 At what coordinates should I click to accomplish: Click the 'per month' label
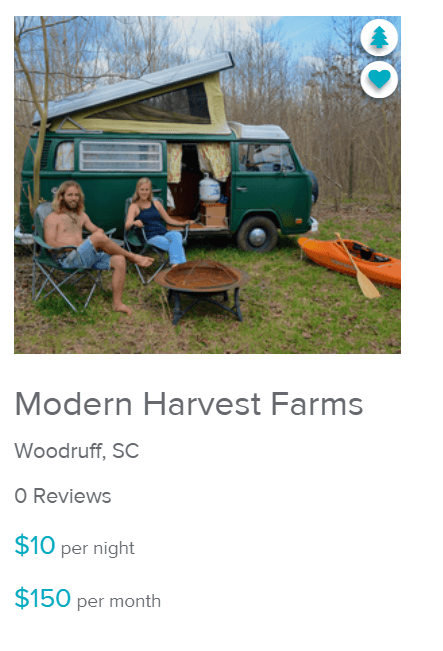pyautogui.click(x=119, y=601)
